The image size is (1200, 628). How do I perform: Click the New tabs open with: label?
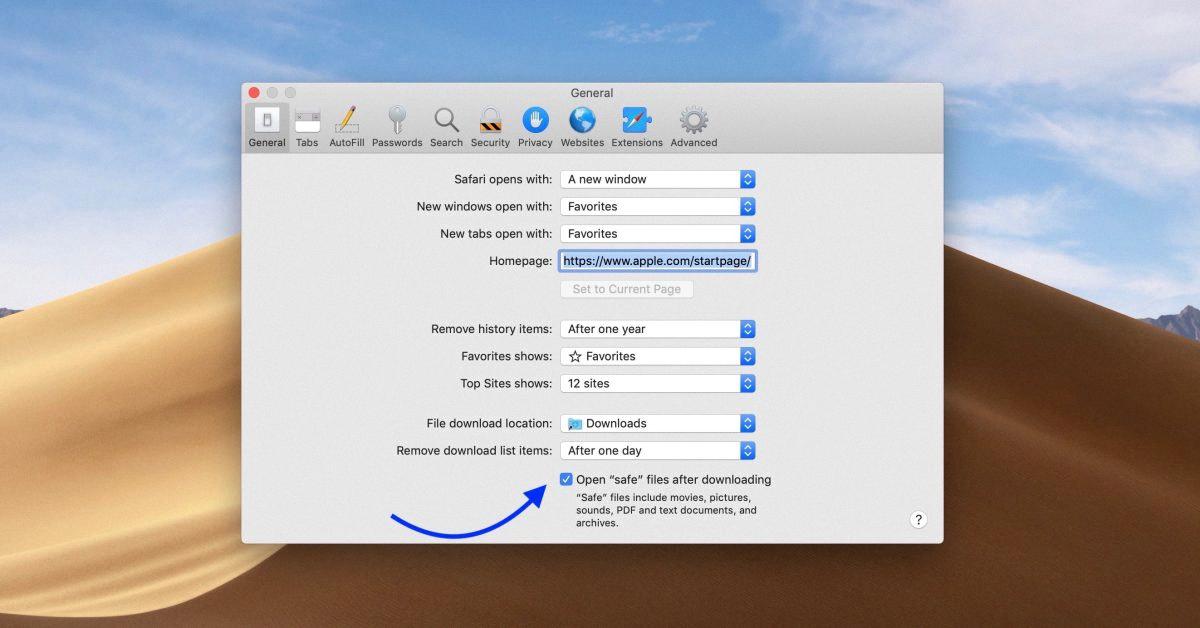[496, 234]
